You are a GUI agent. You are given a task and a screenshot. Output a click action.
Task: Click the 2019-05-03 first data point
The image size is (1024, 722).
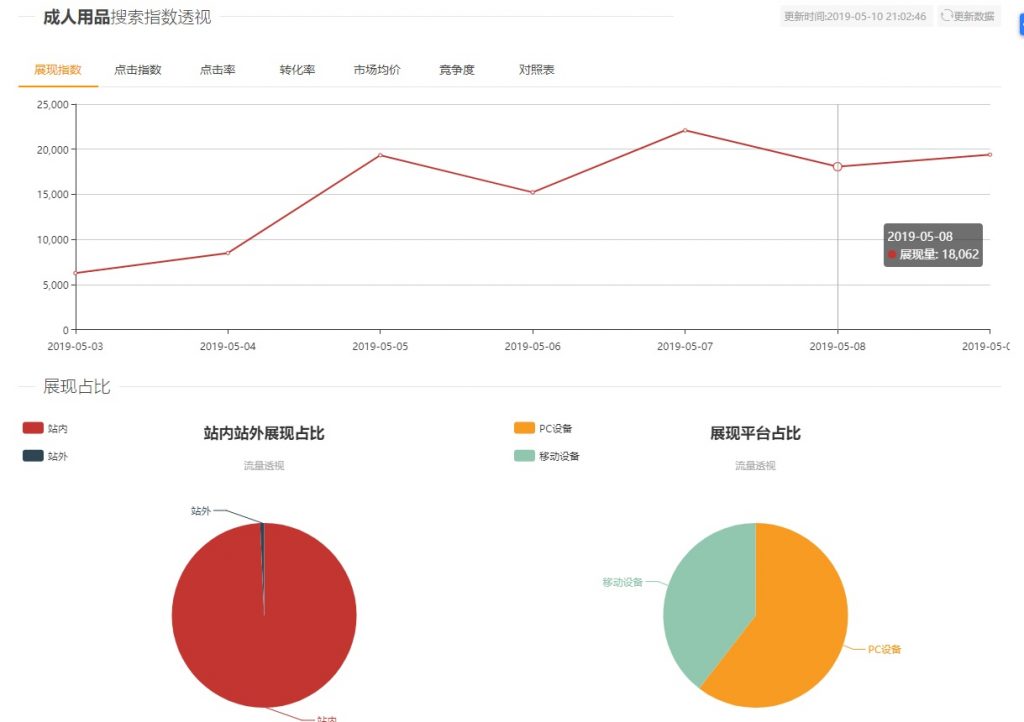76,273
